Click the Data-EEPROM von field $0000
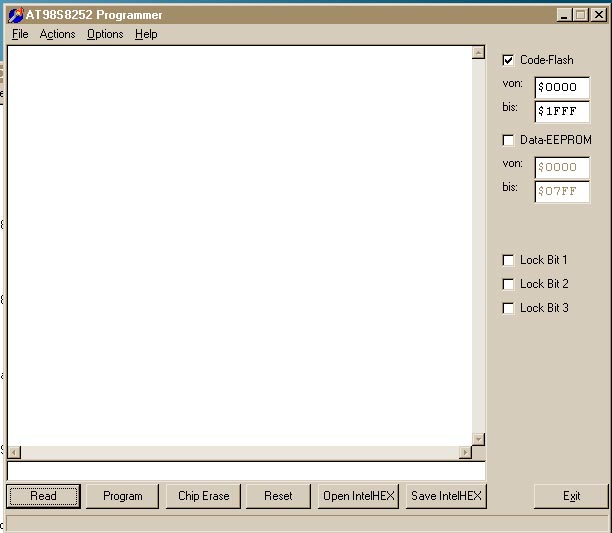This screenshot has width=612, height=533. click(x=562, y=167)
